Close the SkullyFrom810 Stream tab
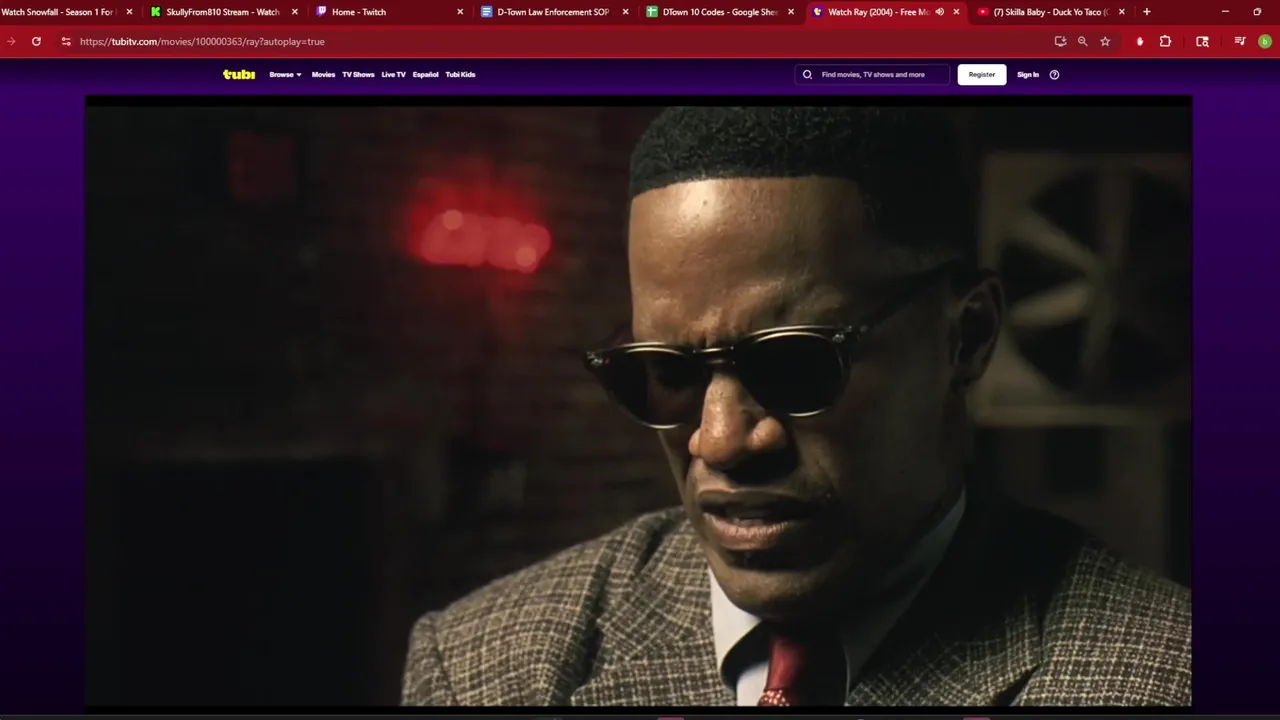The width and height of the screenshot is (1280, 720). pos(294,12)
